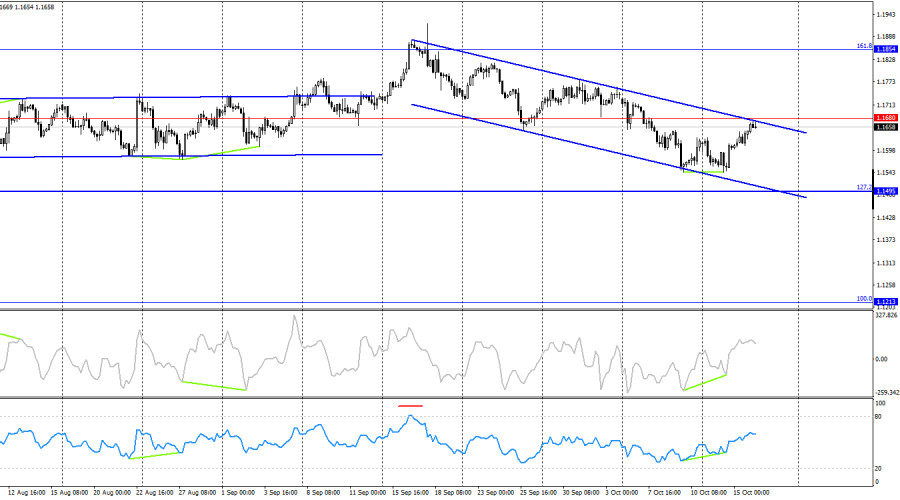
Task: Click the 161.8 Fibonacci level label
Action: pos(864,45)
